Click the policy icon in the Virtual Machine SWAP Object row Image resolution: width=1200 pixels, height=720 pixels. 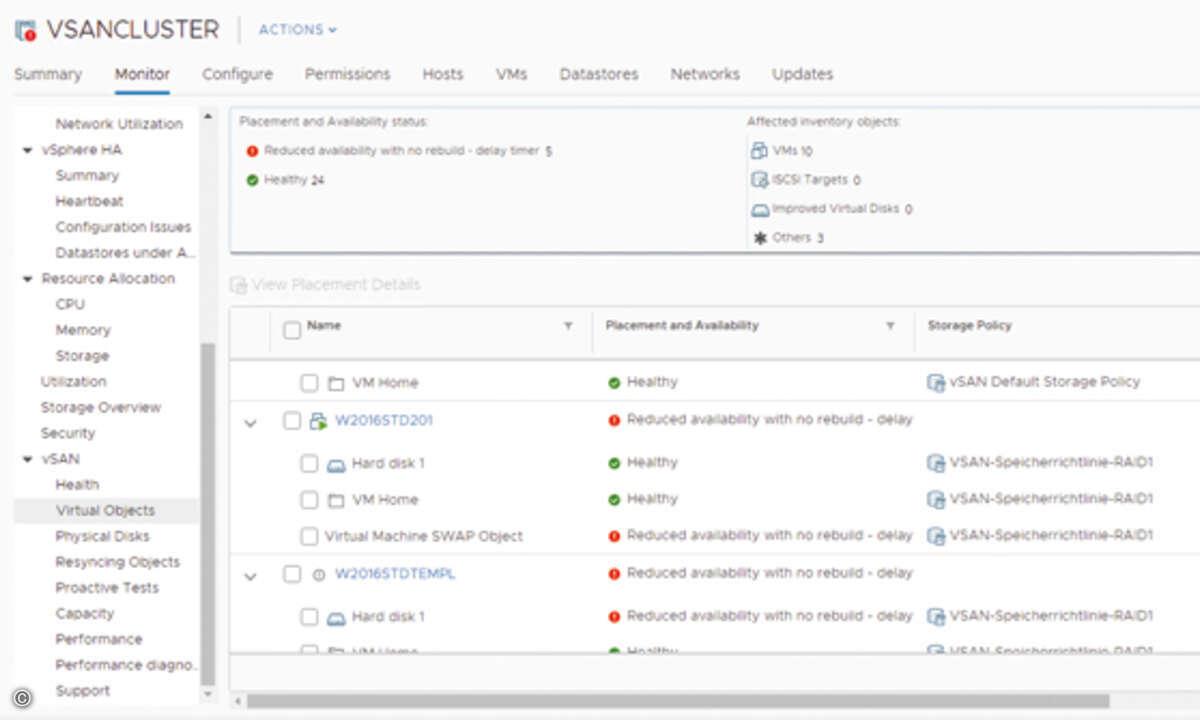[x=936, y=535]
